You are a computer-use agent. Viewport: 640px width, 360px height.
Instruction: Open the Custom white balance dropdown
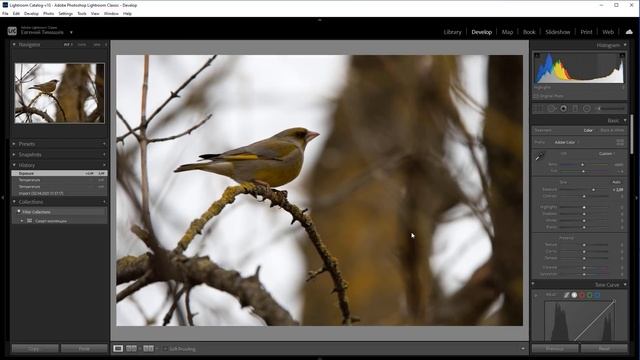(607, 154)
